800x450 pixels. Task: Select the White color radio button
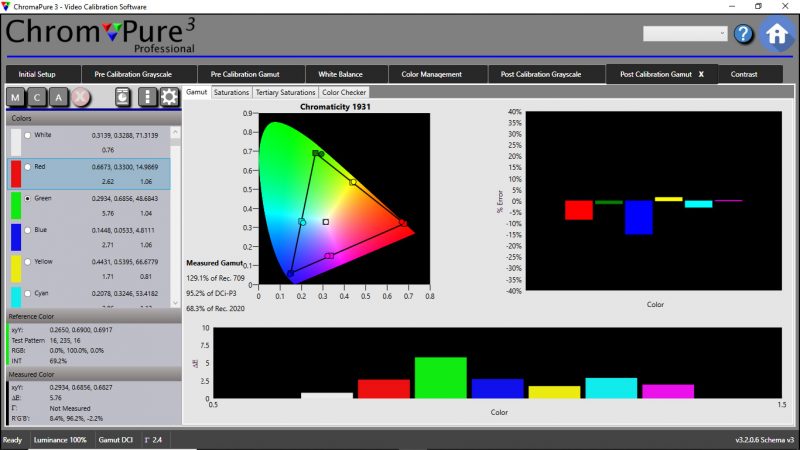click(x=27, y=135)
